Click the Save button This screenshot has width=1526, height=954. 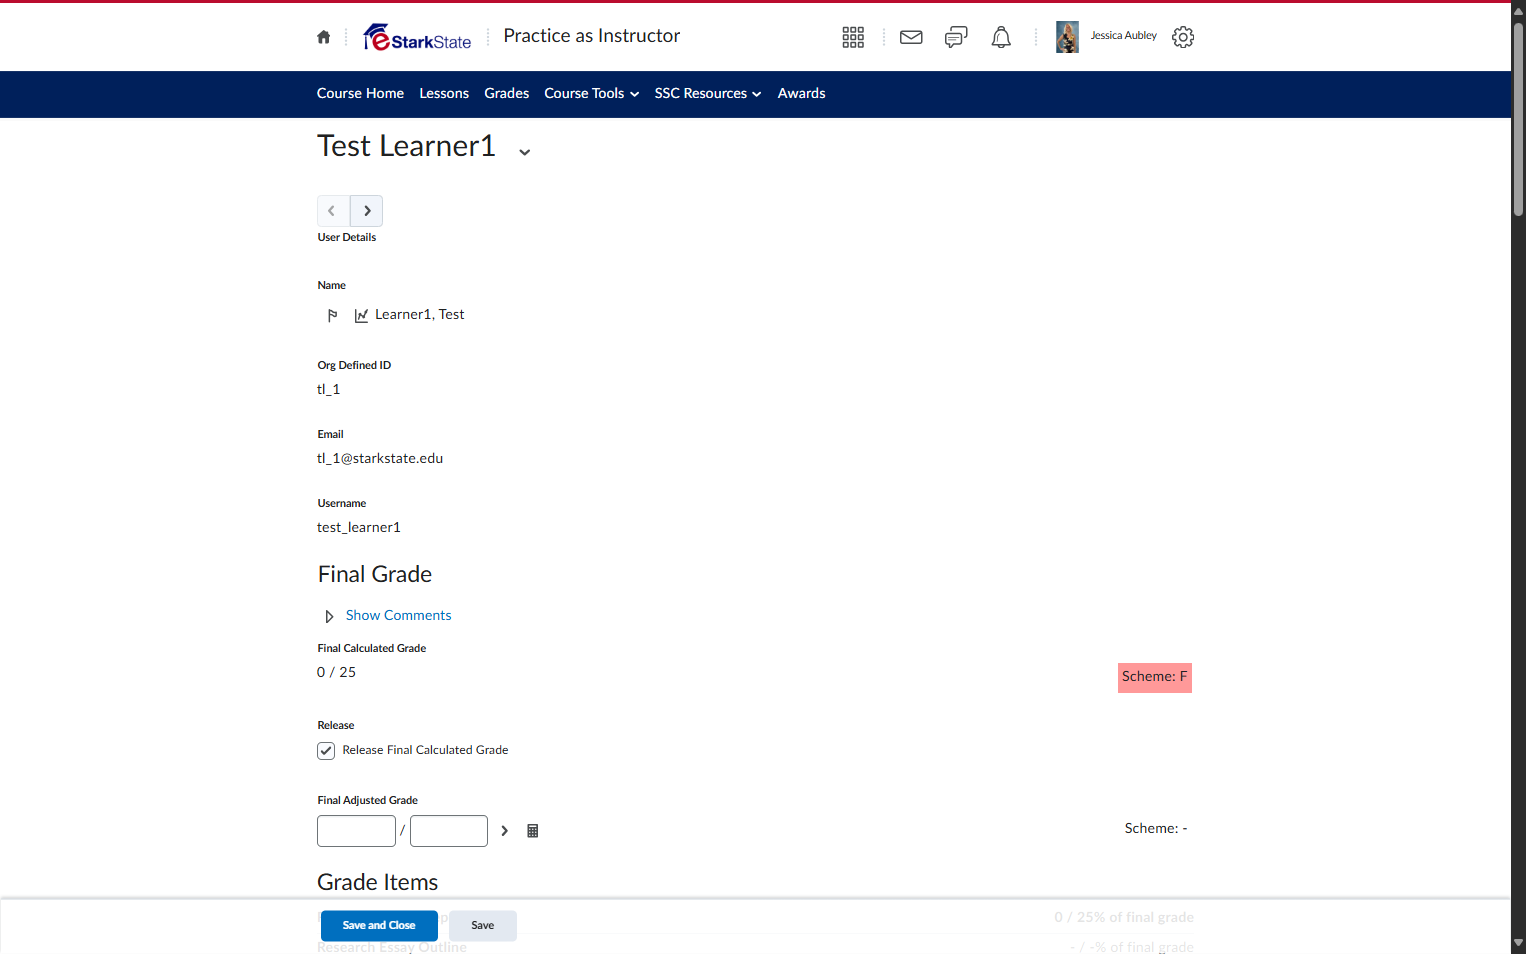point(483,926)
